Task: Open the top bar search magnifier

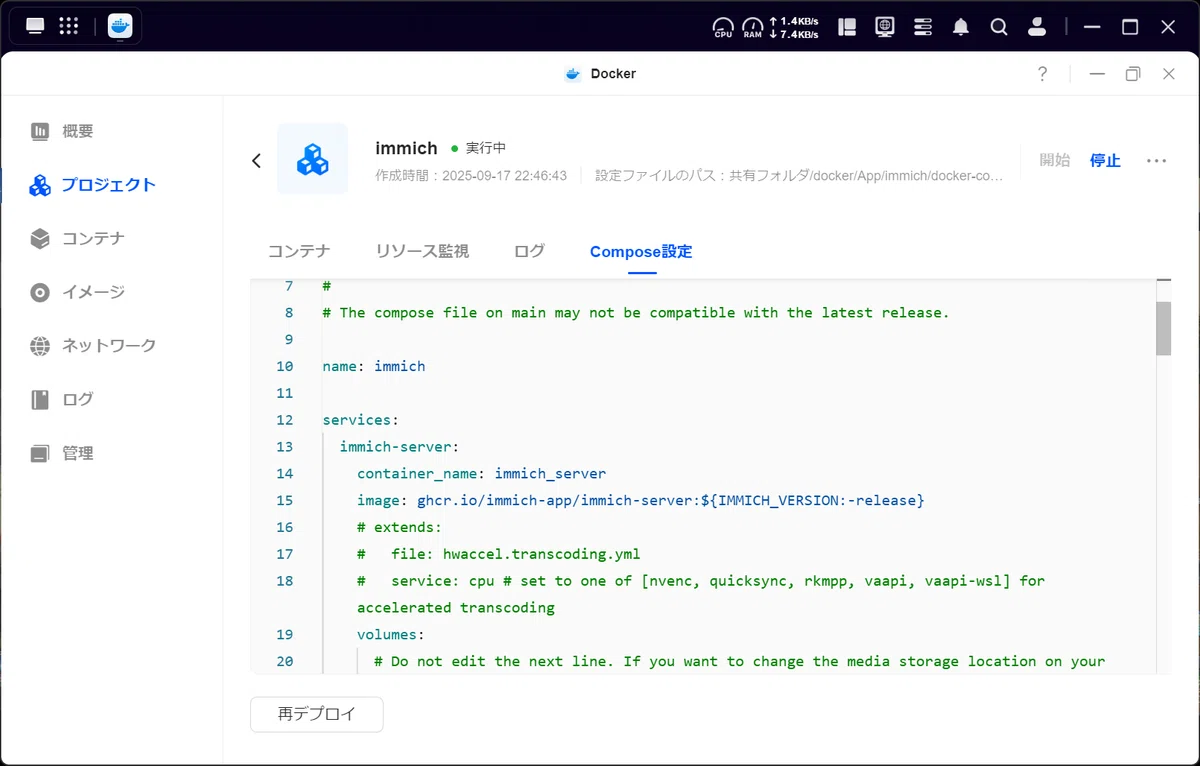Action: [x=999, y=27]
